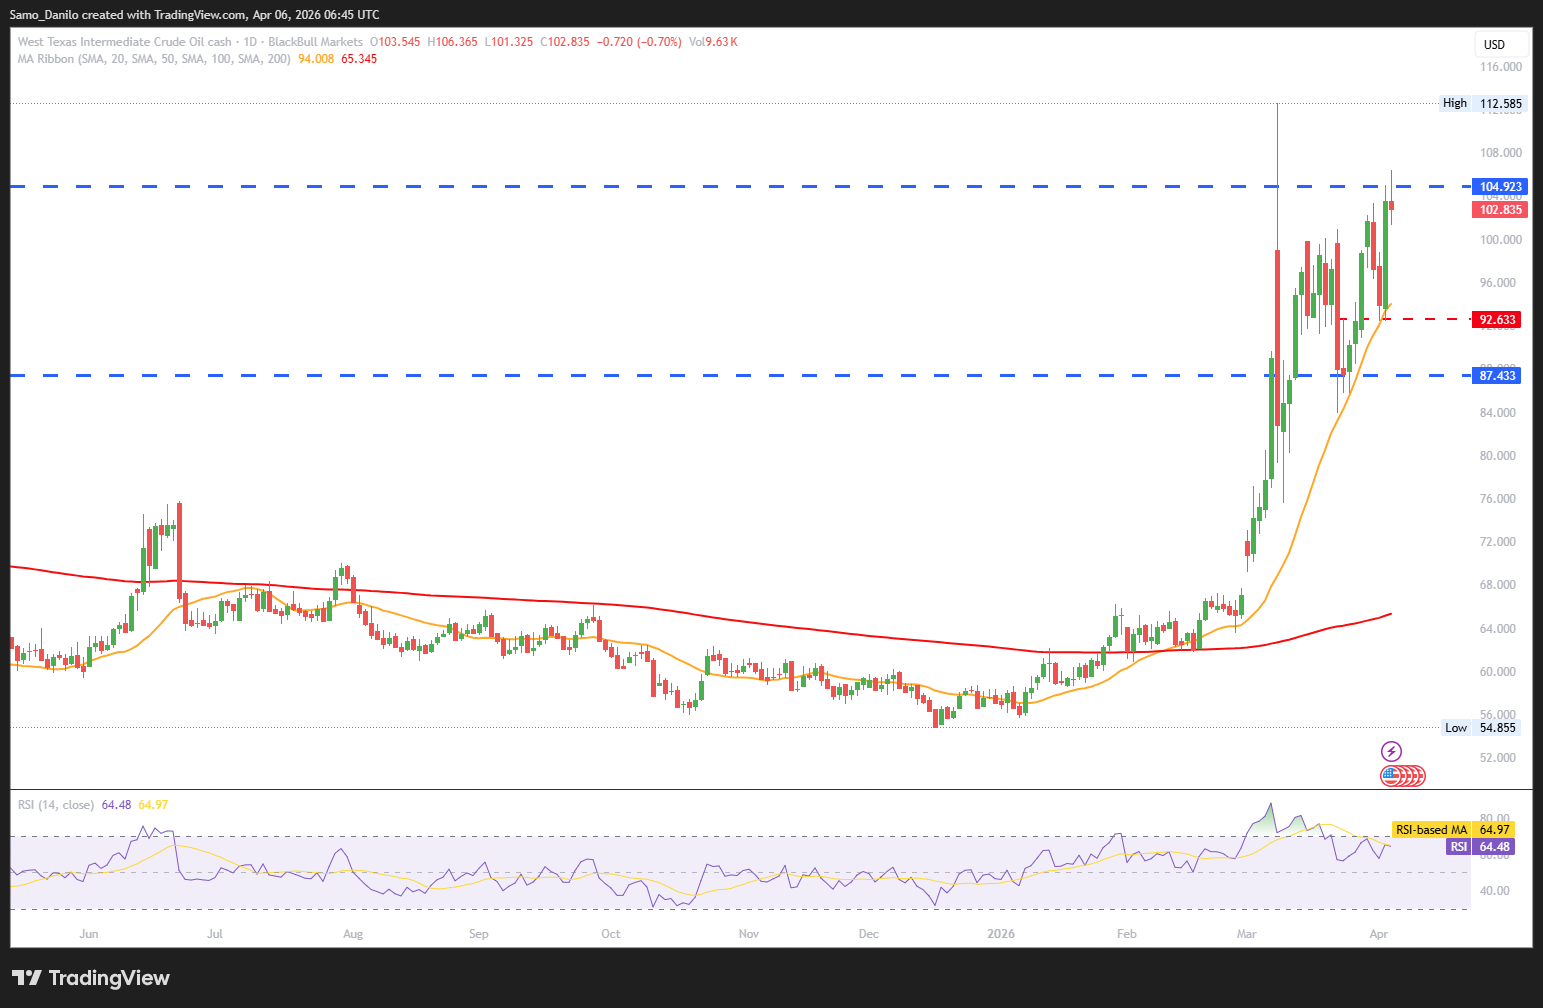The image size is (1543, 1008).
Task: Select the red 92.633 price line label
Action: 1498,320
